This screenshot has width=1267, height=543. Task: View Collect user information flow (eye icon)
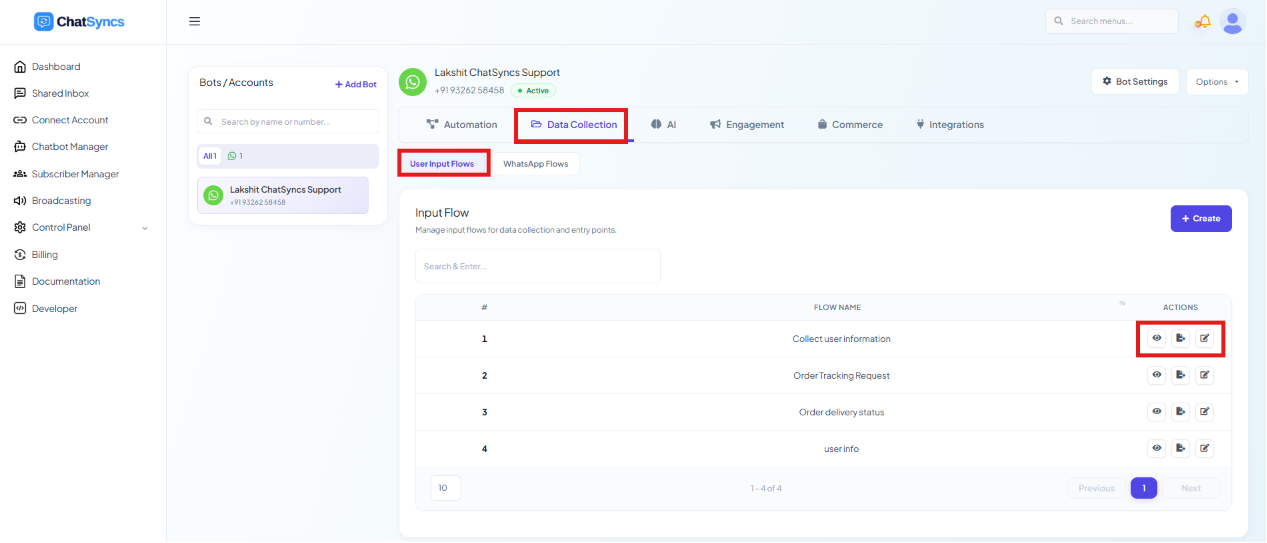click(1157, 338)
